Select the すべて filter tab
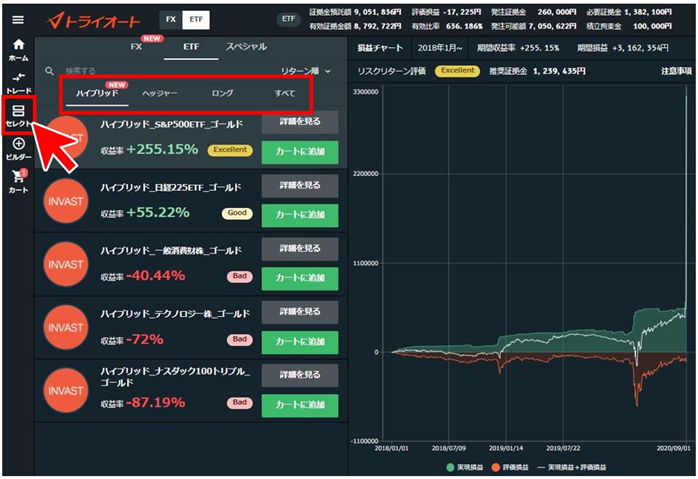 284,93
